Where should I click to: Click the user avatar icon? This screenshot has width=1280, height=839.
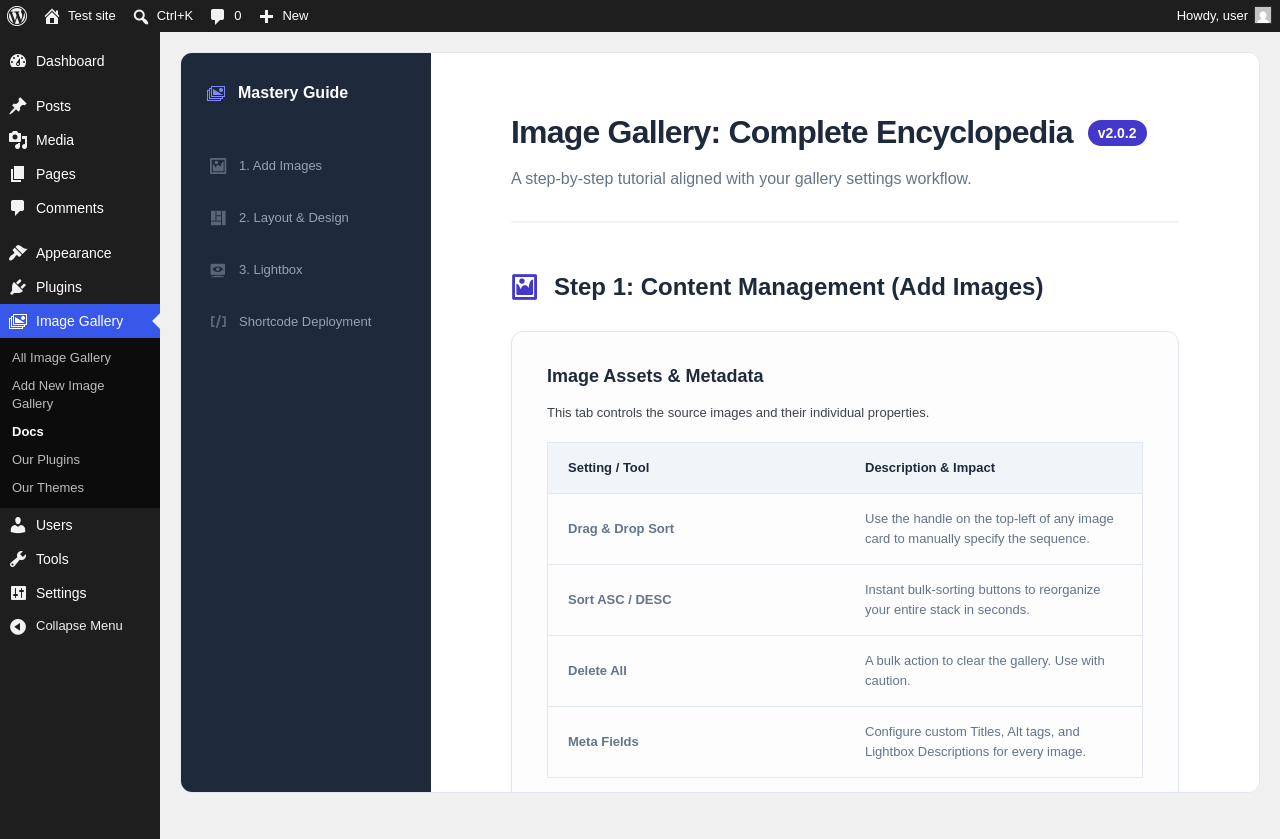pos(1263,15)
